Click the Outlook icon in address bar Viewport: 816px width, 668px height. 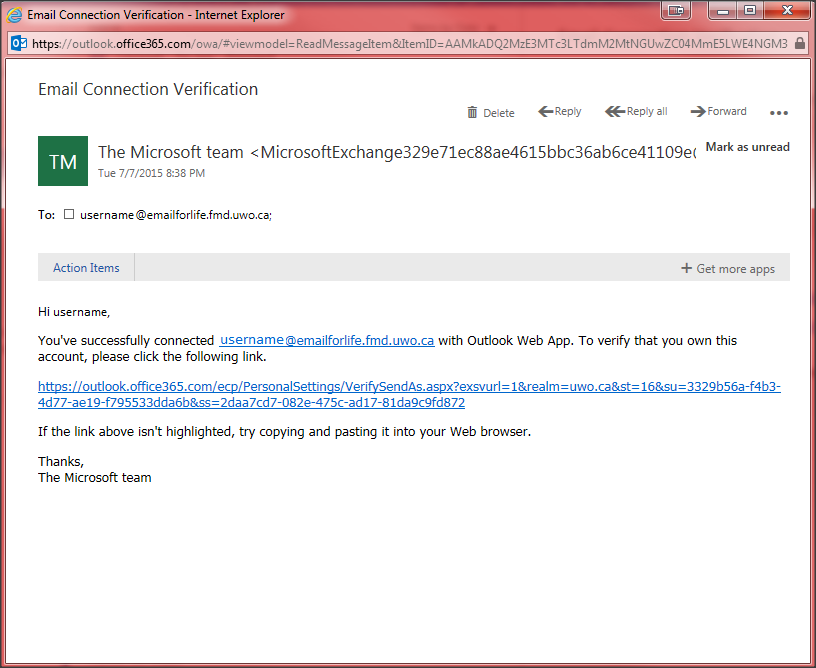click(19, 43)
